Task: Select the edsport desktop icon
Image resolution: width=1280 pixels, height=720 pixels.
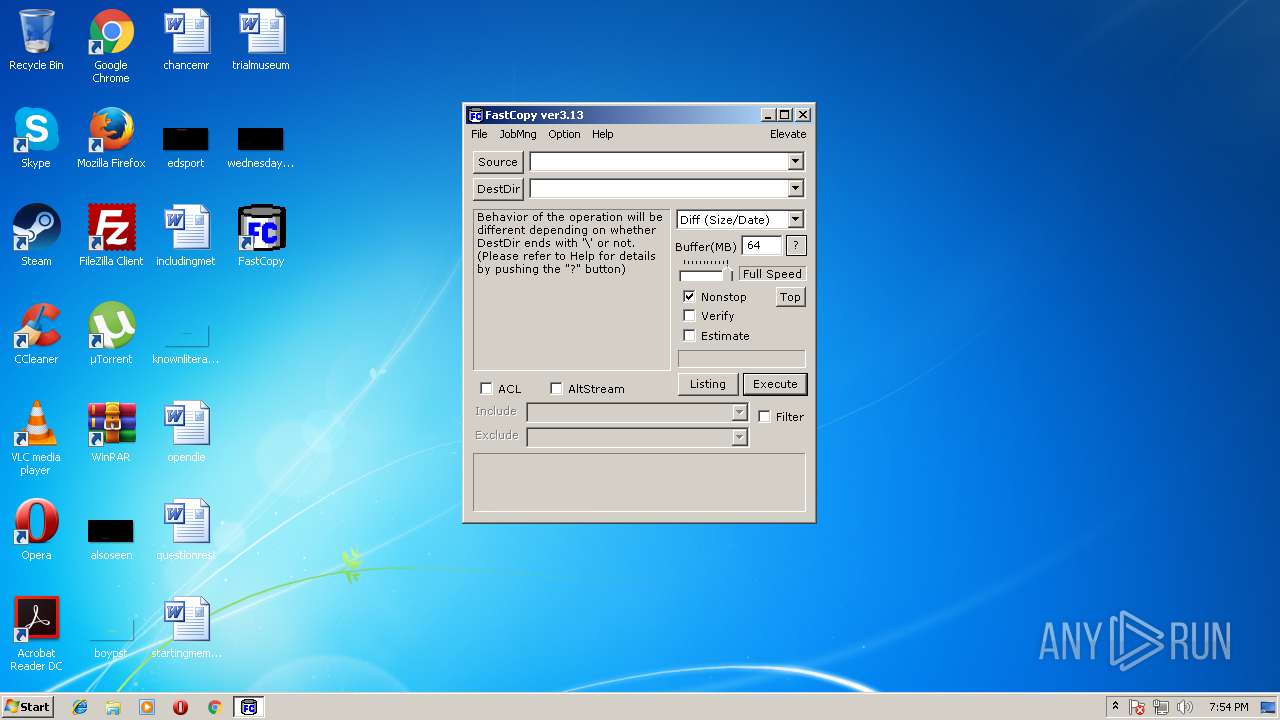Action: point(186,145)
